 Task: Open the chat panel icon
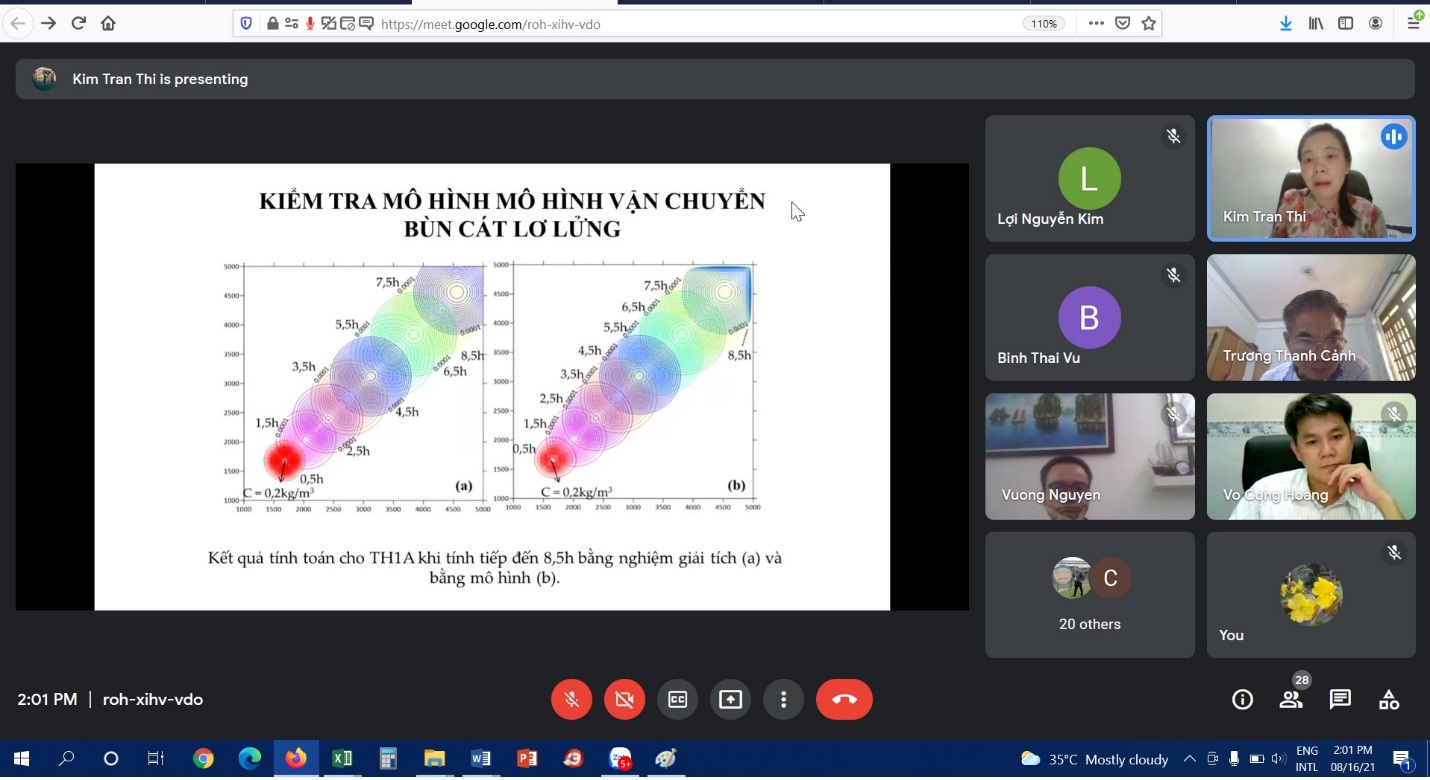click(x=1340, y=700)
